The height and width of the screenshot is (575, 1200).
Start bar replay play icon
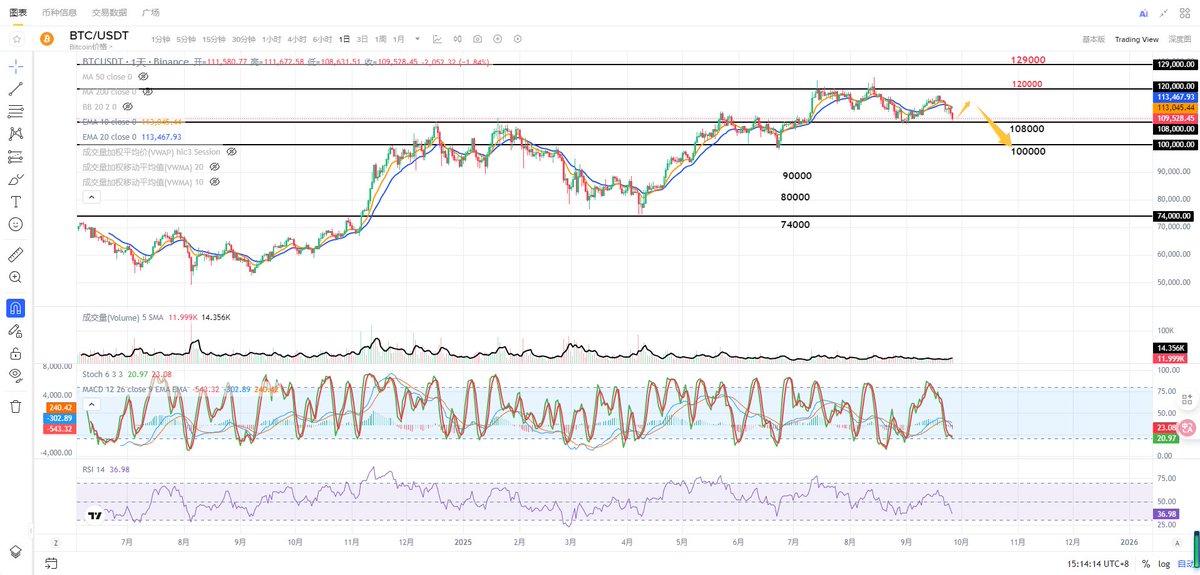(517, 39)
